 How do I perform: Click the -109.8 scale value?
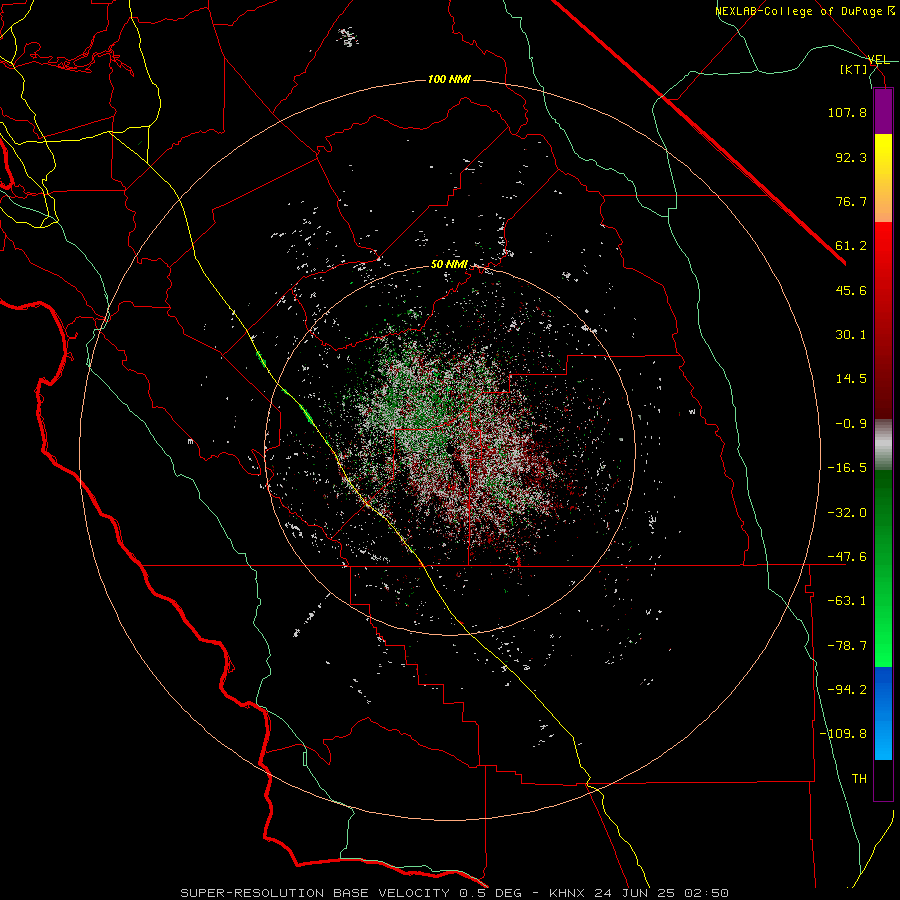pos(843,734)
